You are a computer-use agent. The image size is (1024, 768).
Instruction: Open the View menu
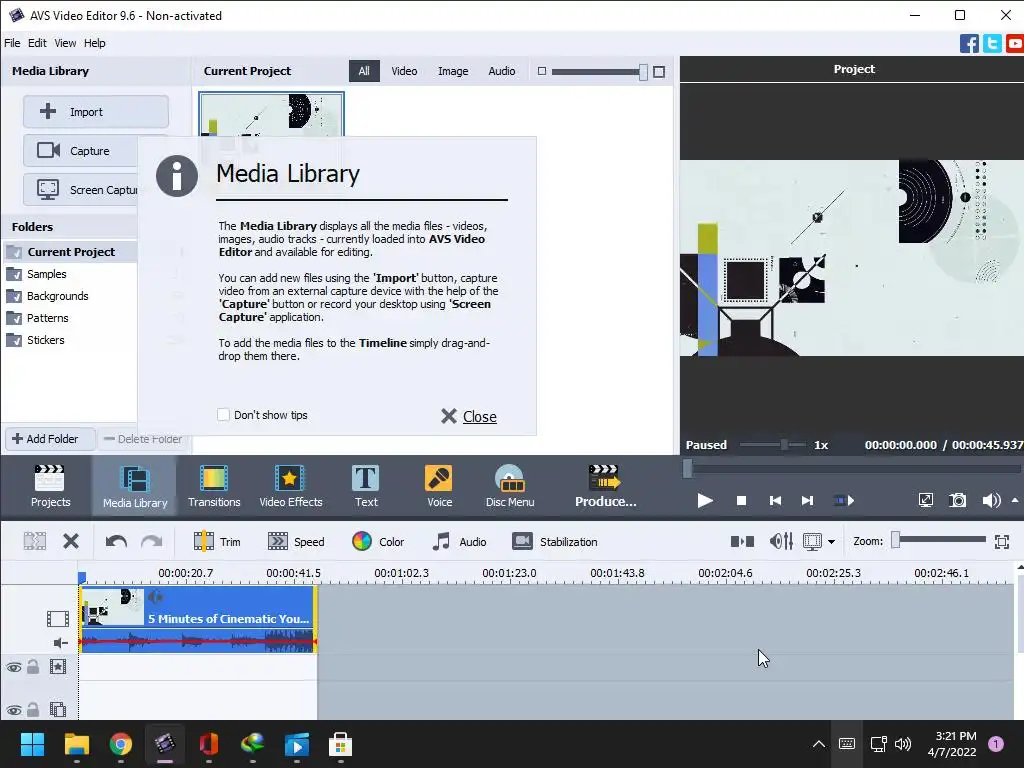coord(65,43)
